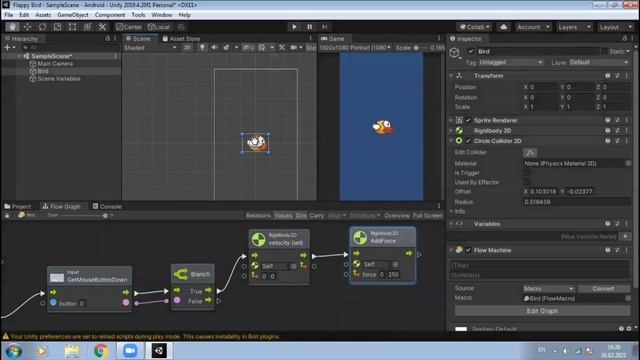The width and height of the screenshot is (640, 360).
Task: Open the Component menu
Action: pyautogui.click(x=110, y=15)
